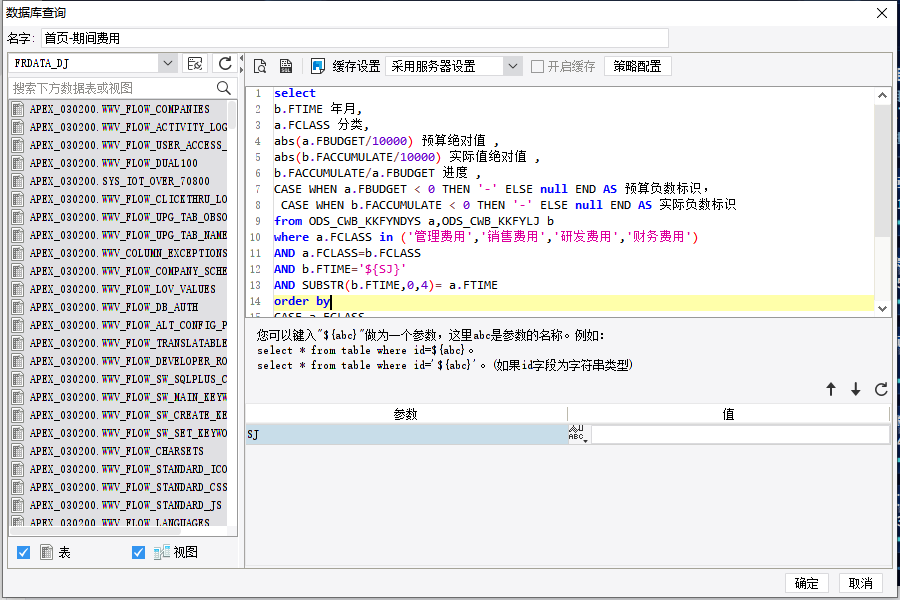Click SQL editor scroll up arrow

click(882, 95)
